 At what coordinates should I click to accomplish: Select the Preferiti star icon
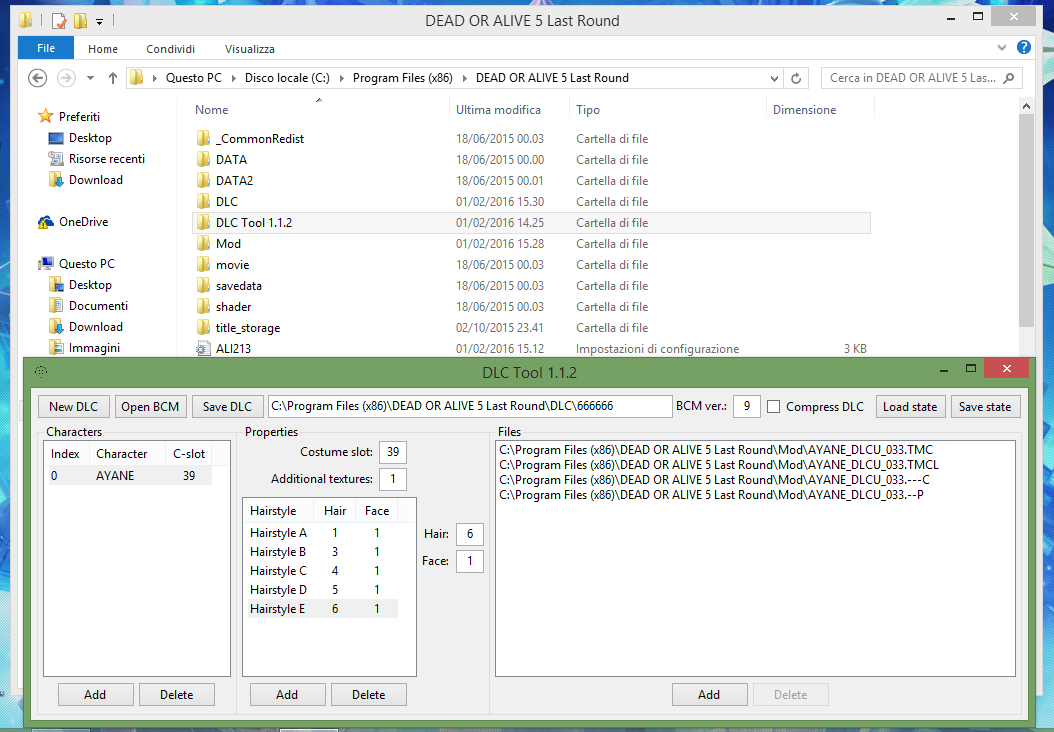(x=45, y=116)
